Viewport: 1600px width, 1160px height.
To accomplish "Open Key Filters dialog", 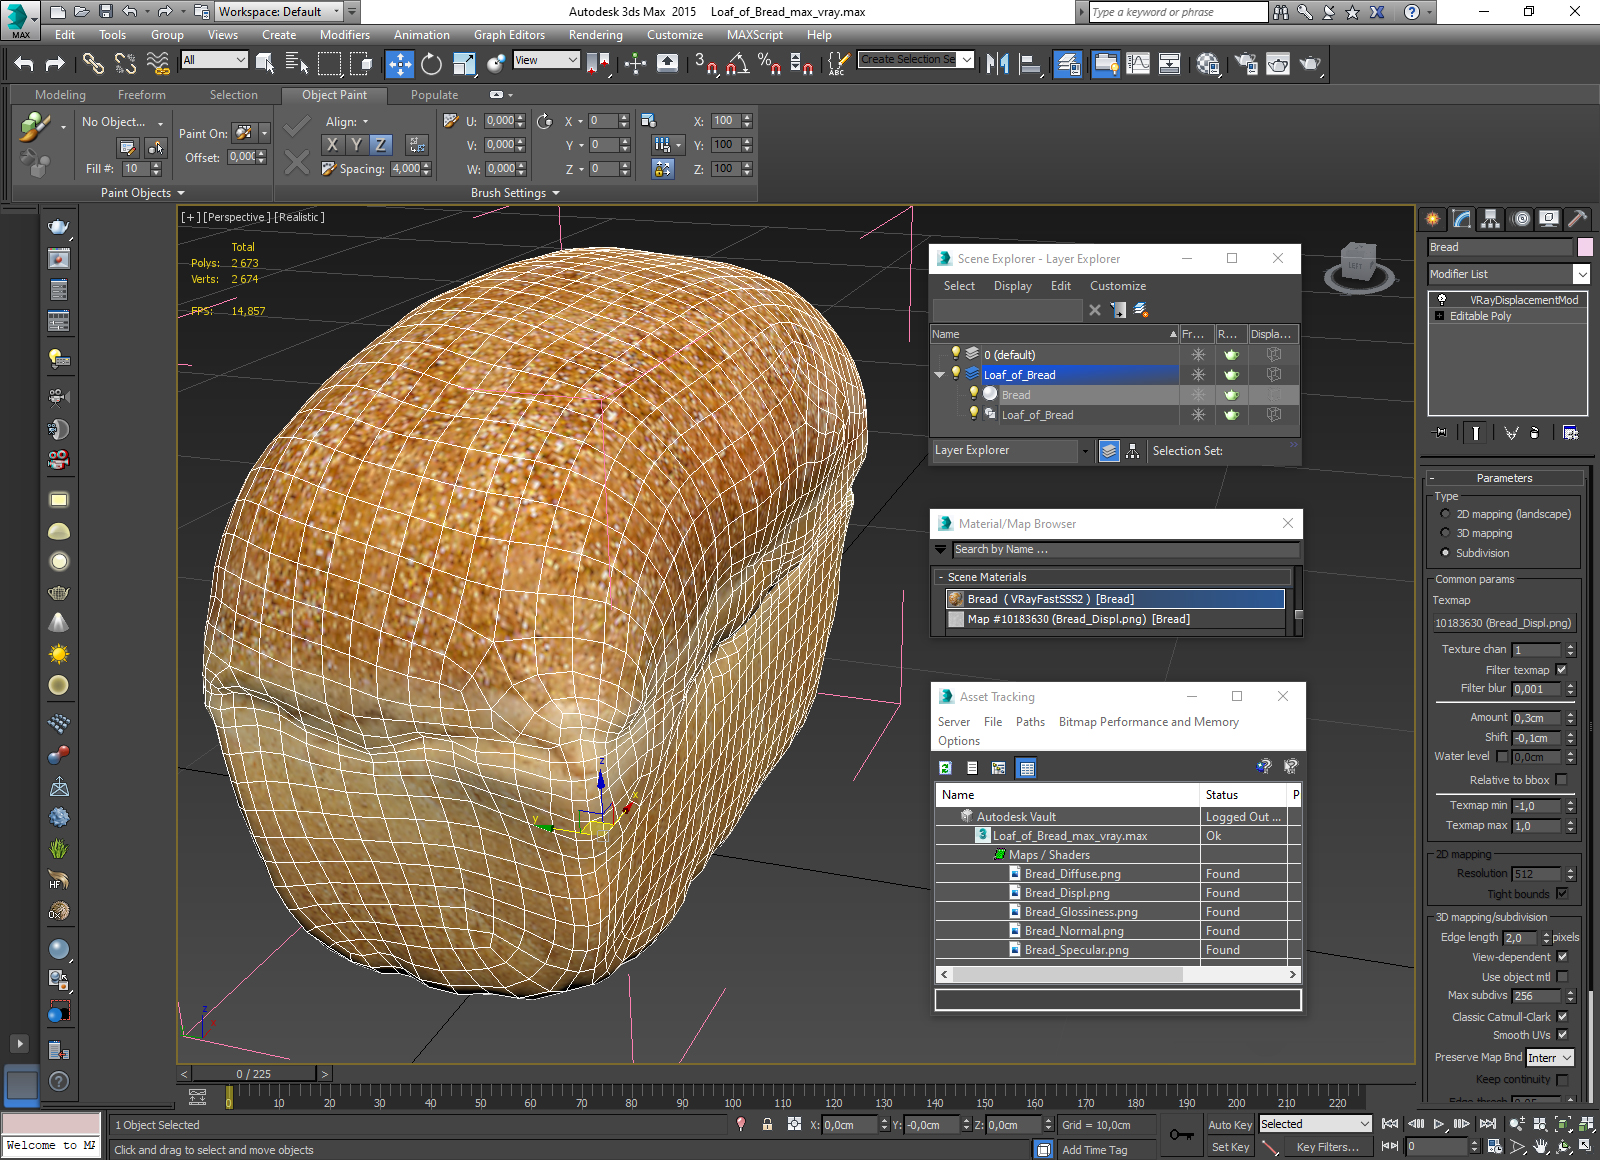I will pyautogui.click(x=1328, y=1147).
